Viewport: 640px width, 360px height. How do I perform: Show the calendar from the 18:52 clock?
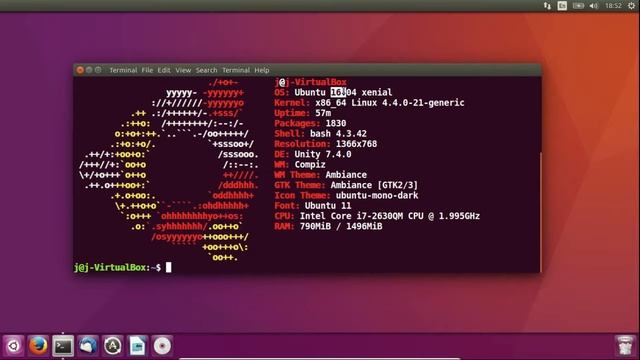pyautogui.click(x=613, y=6)
